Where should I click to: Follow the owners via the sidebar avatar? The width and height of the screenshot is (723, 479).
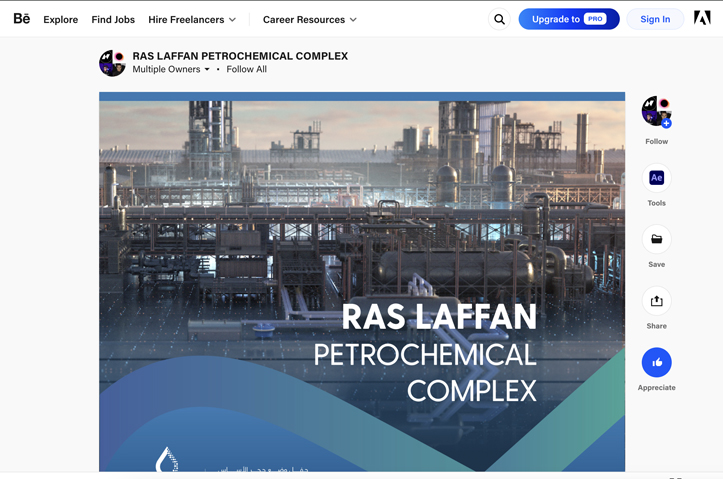657,111
